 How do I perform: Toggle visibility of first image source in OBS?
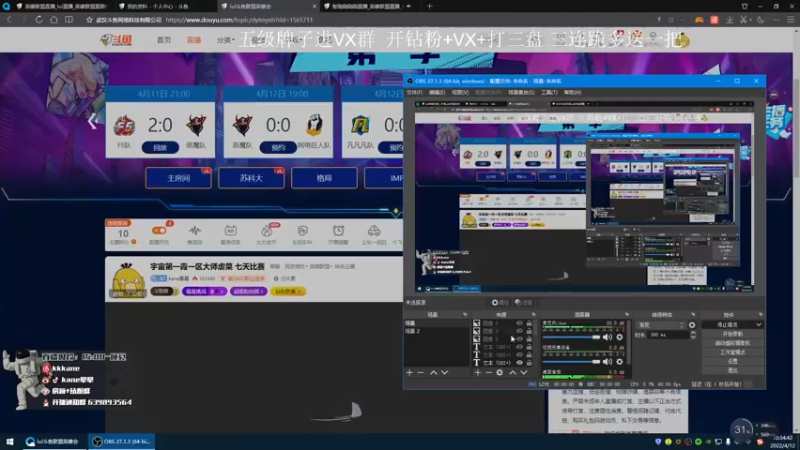point(519,323)
